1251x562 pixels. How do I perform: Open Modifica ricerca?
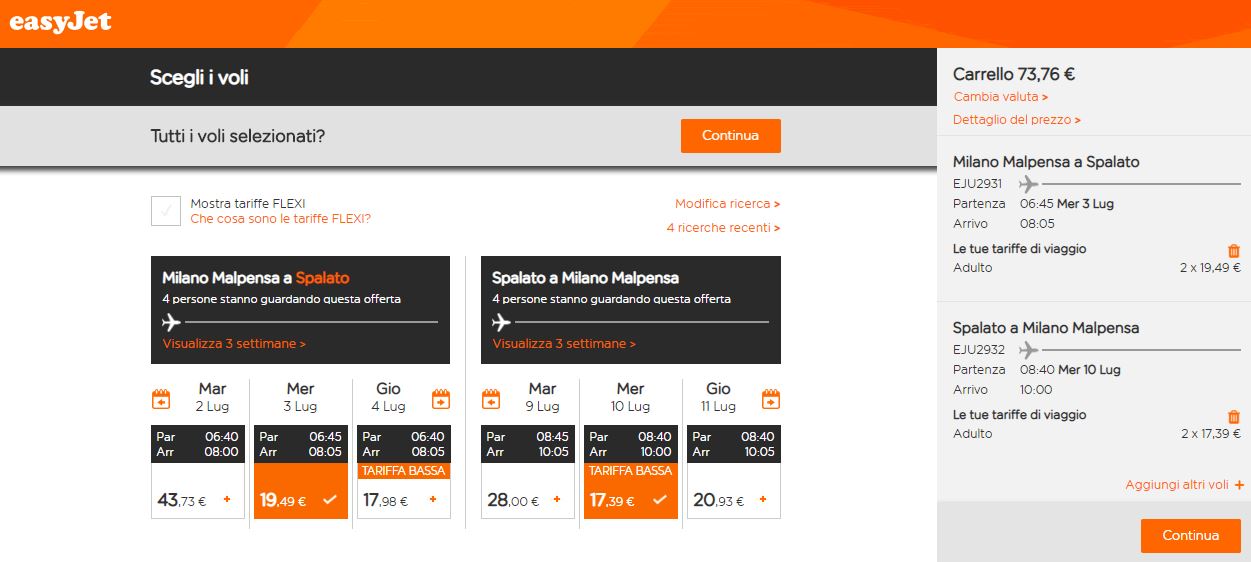click(x=728, y=204)
